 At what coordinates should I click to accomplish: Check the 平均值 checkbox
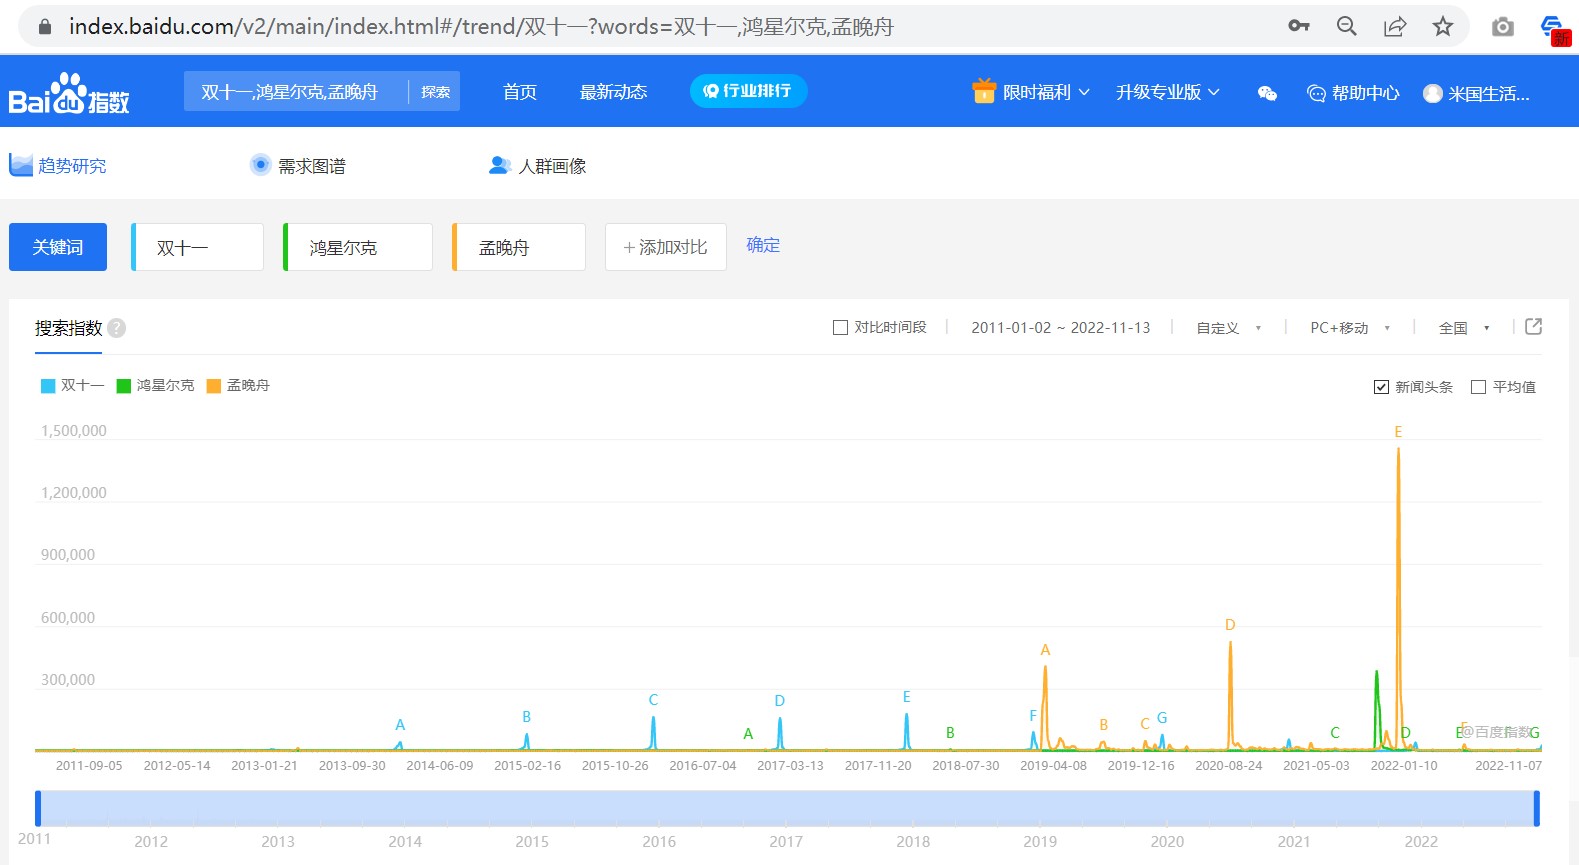(1479, 387)
